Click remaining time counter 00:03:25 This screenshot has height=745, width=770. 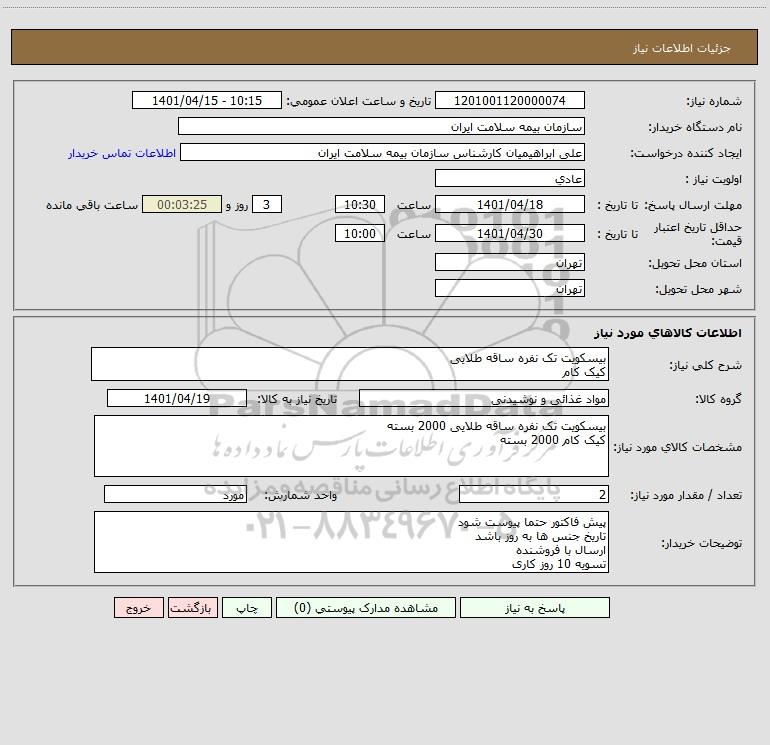point(182,204)
